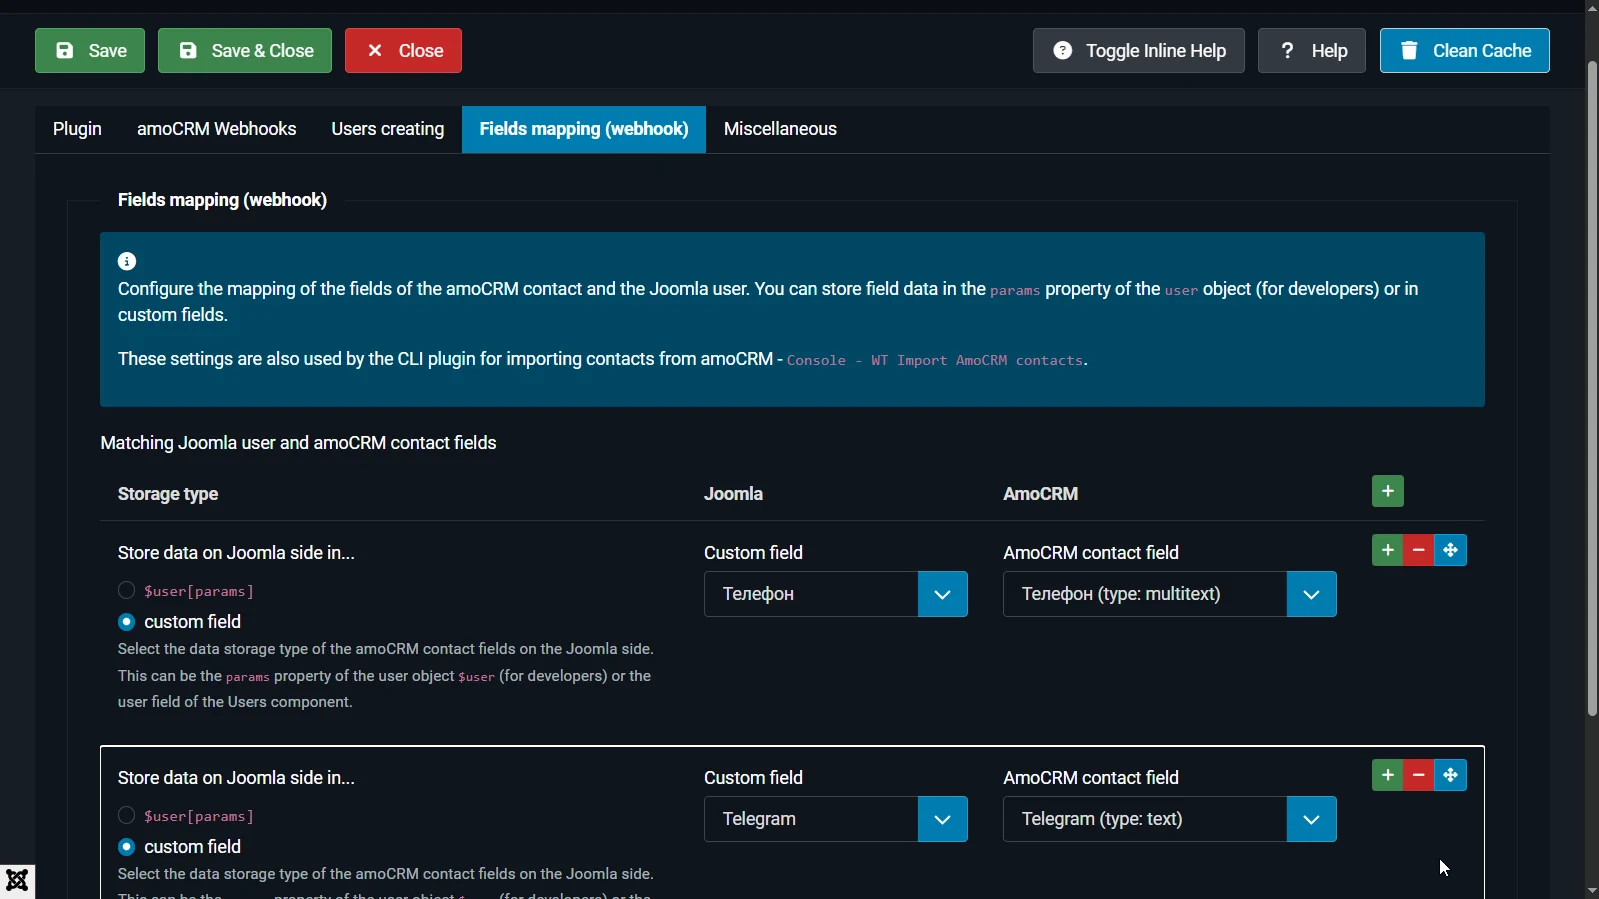Screen dimensions: 1599x899
Task: Click move handle icon of Телефон row
Action: tap(1451, 550)
